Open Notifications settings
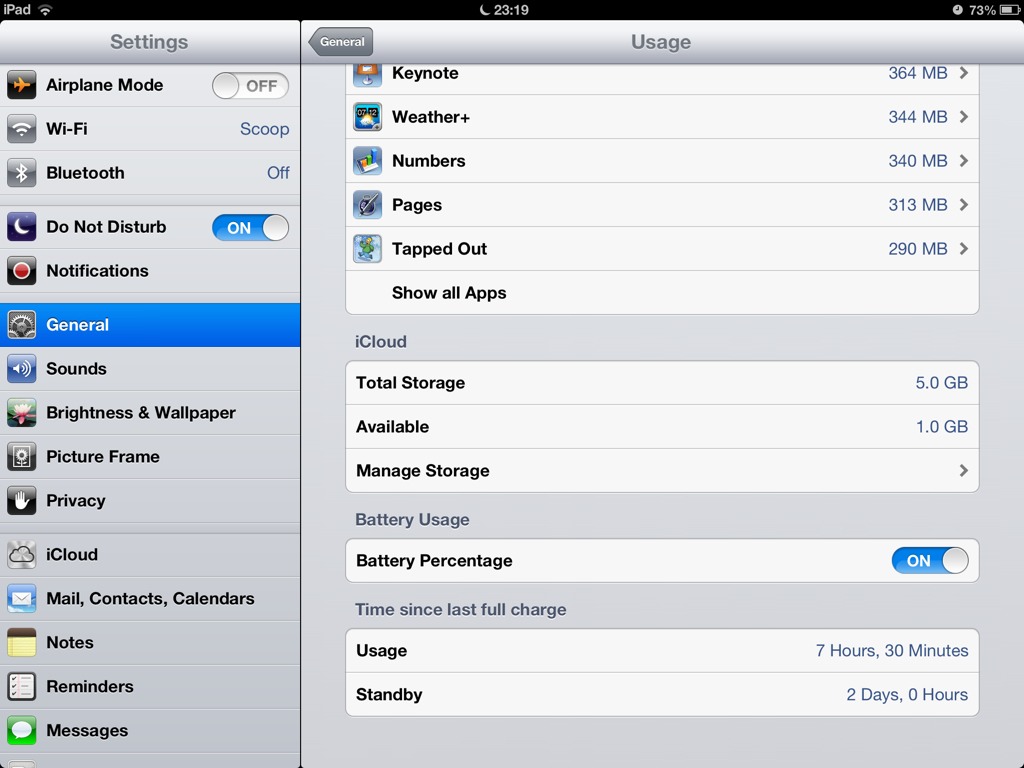The width and height of the screenshot is (1024, 768). click(x=150, y=270)
